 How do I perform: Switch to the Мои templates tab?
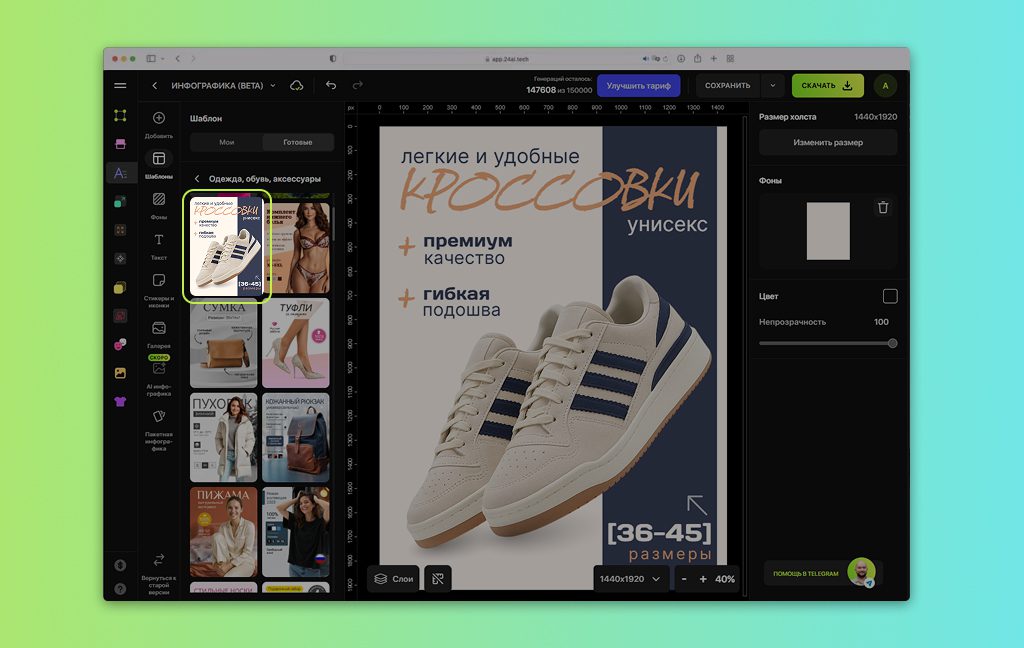pos(227,142)
